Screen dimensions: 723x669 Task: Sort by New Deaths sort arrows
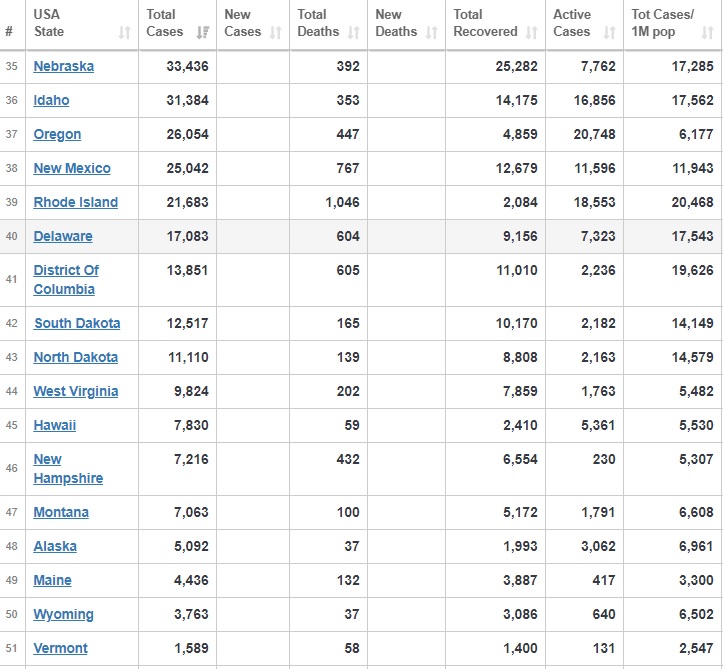(x=431, y=33)
